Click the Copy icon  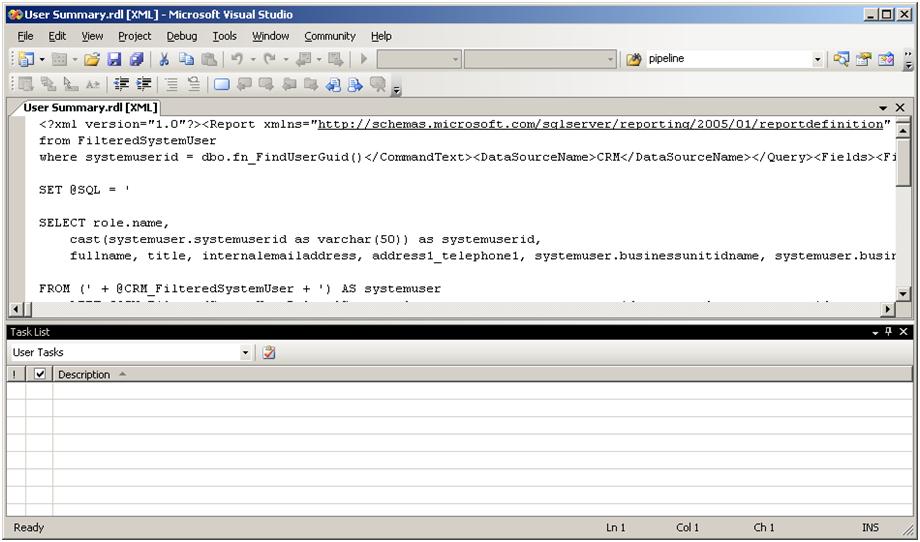coord(187,59)
